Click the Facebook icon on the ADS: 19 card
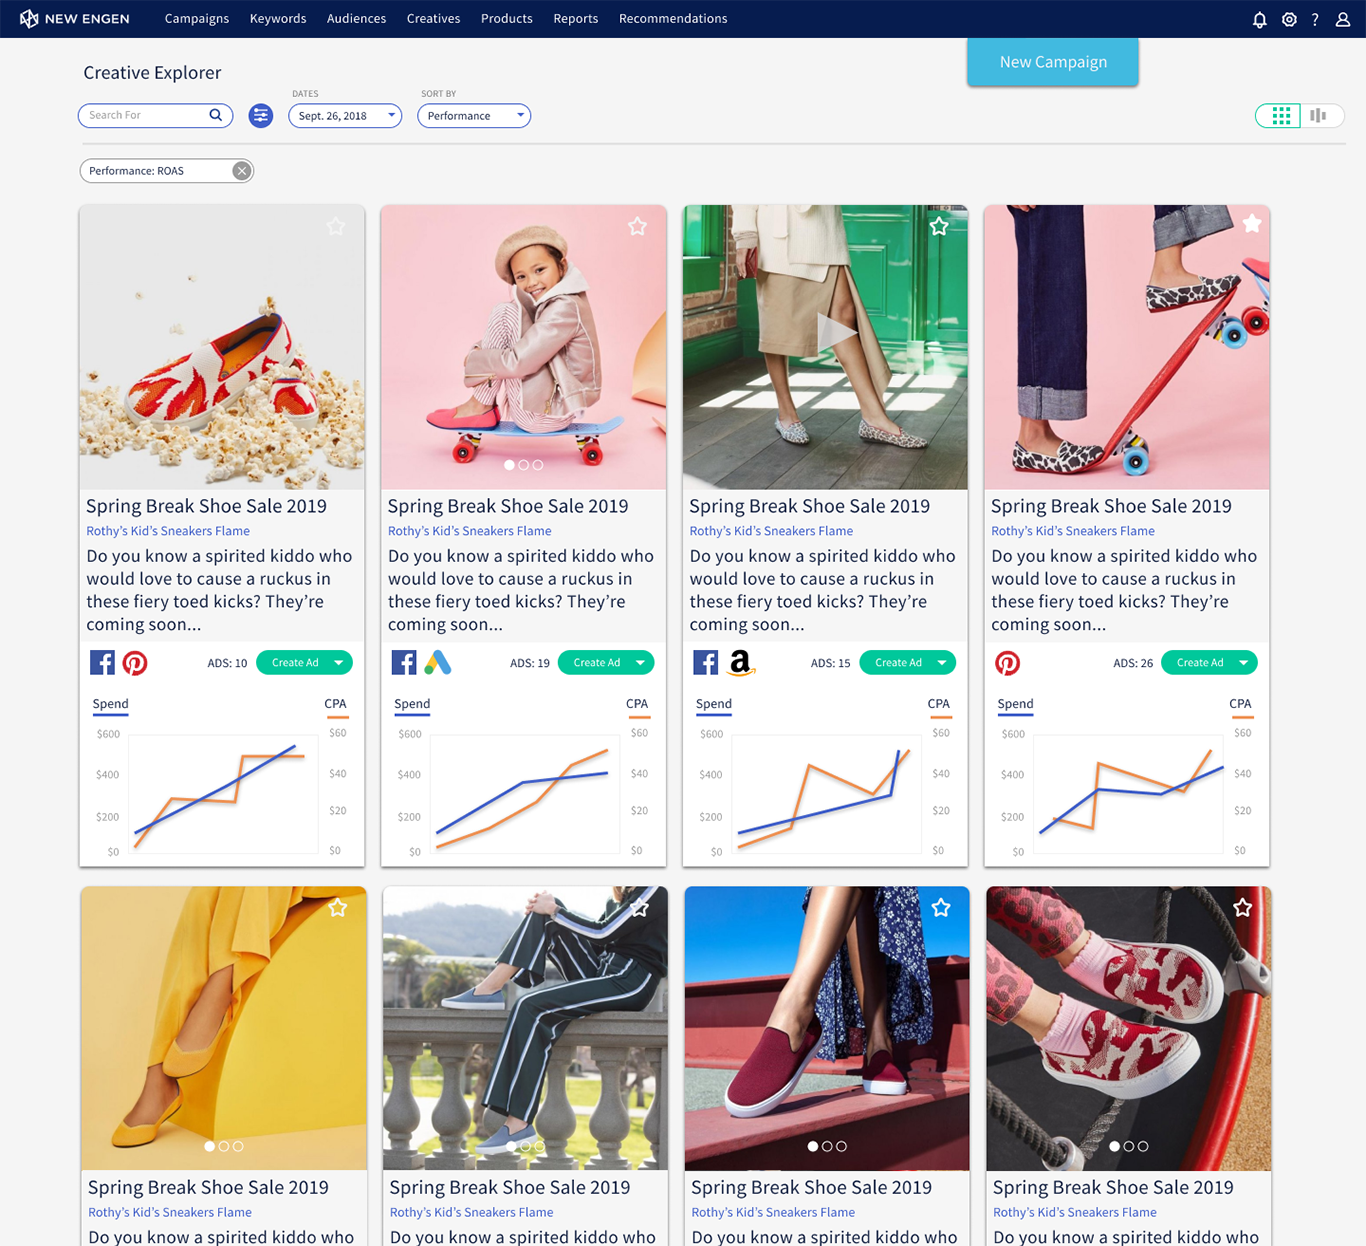 point(404,662)
